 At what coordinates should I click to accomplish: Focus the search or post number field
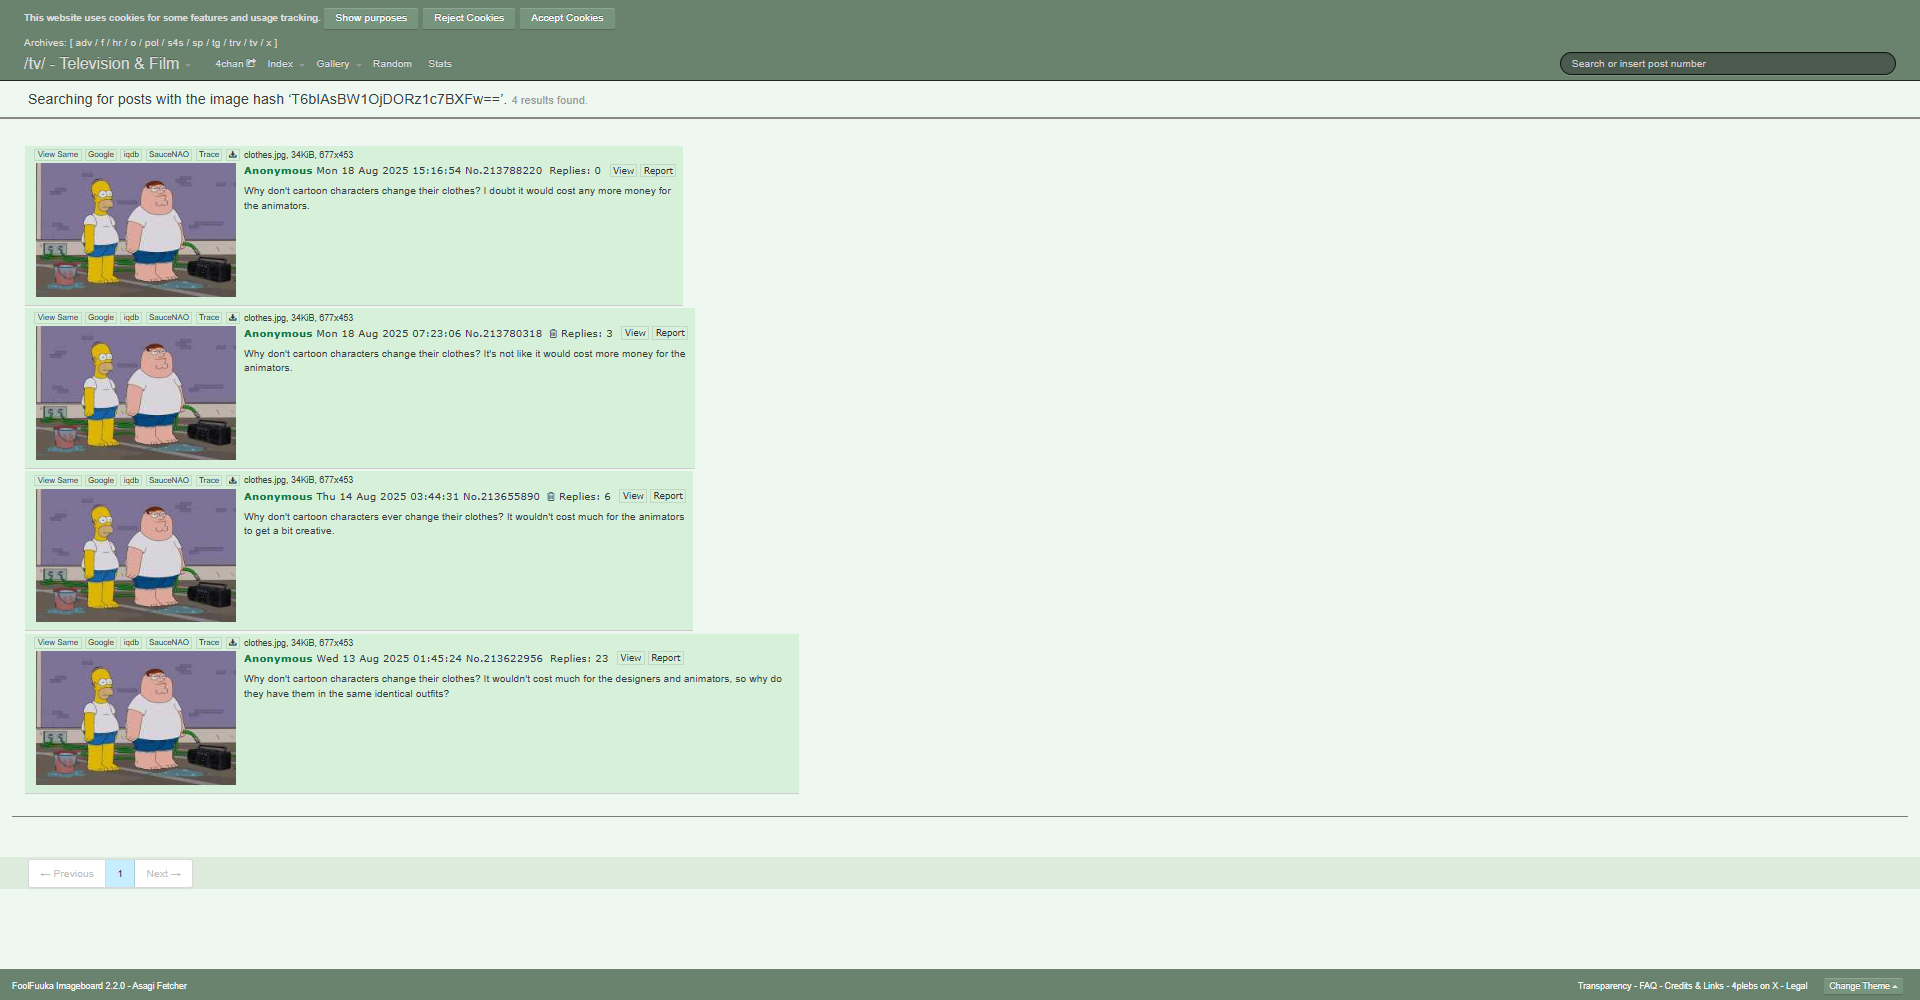(x=1727, y=64)
